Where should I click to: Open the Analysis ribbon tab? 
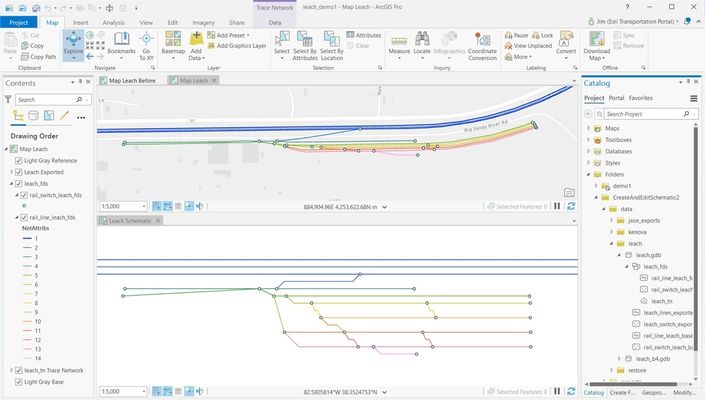point(113,22)
